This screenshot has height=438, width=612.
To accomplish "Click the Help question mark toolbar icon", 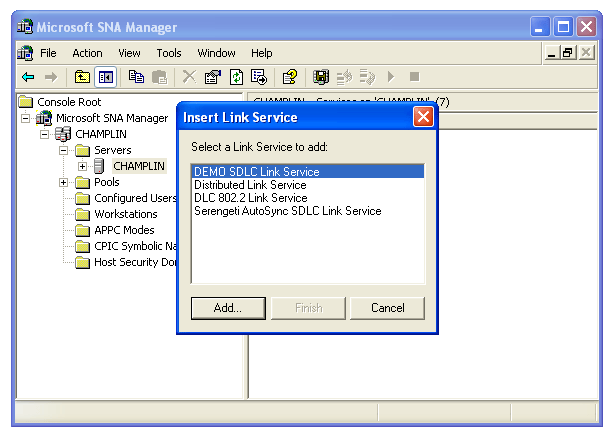I will coord(290,77).
